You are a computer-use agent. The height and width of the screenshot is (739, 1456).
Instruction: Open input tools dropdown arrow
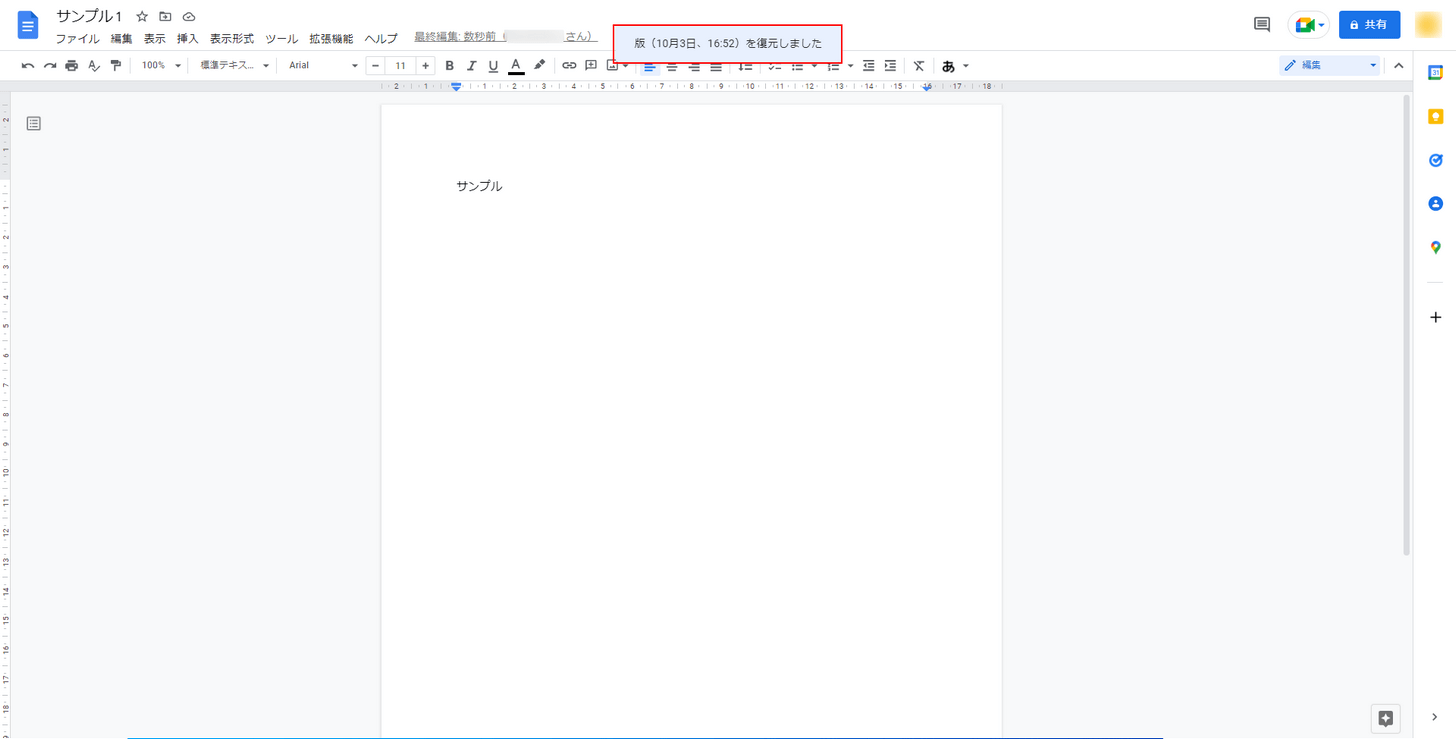965,66
